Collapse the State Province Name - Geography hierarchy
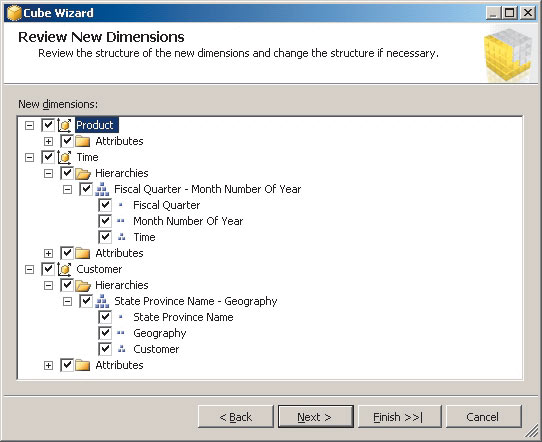This screenshot has width=542, height=442. (67, 302)
